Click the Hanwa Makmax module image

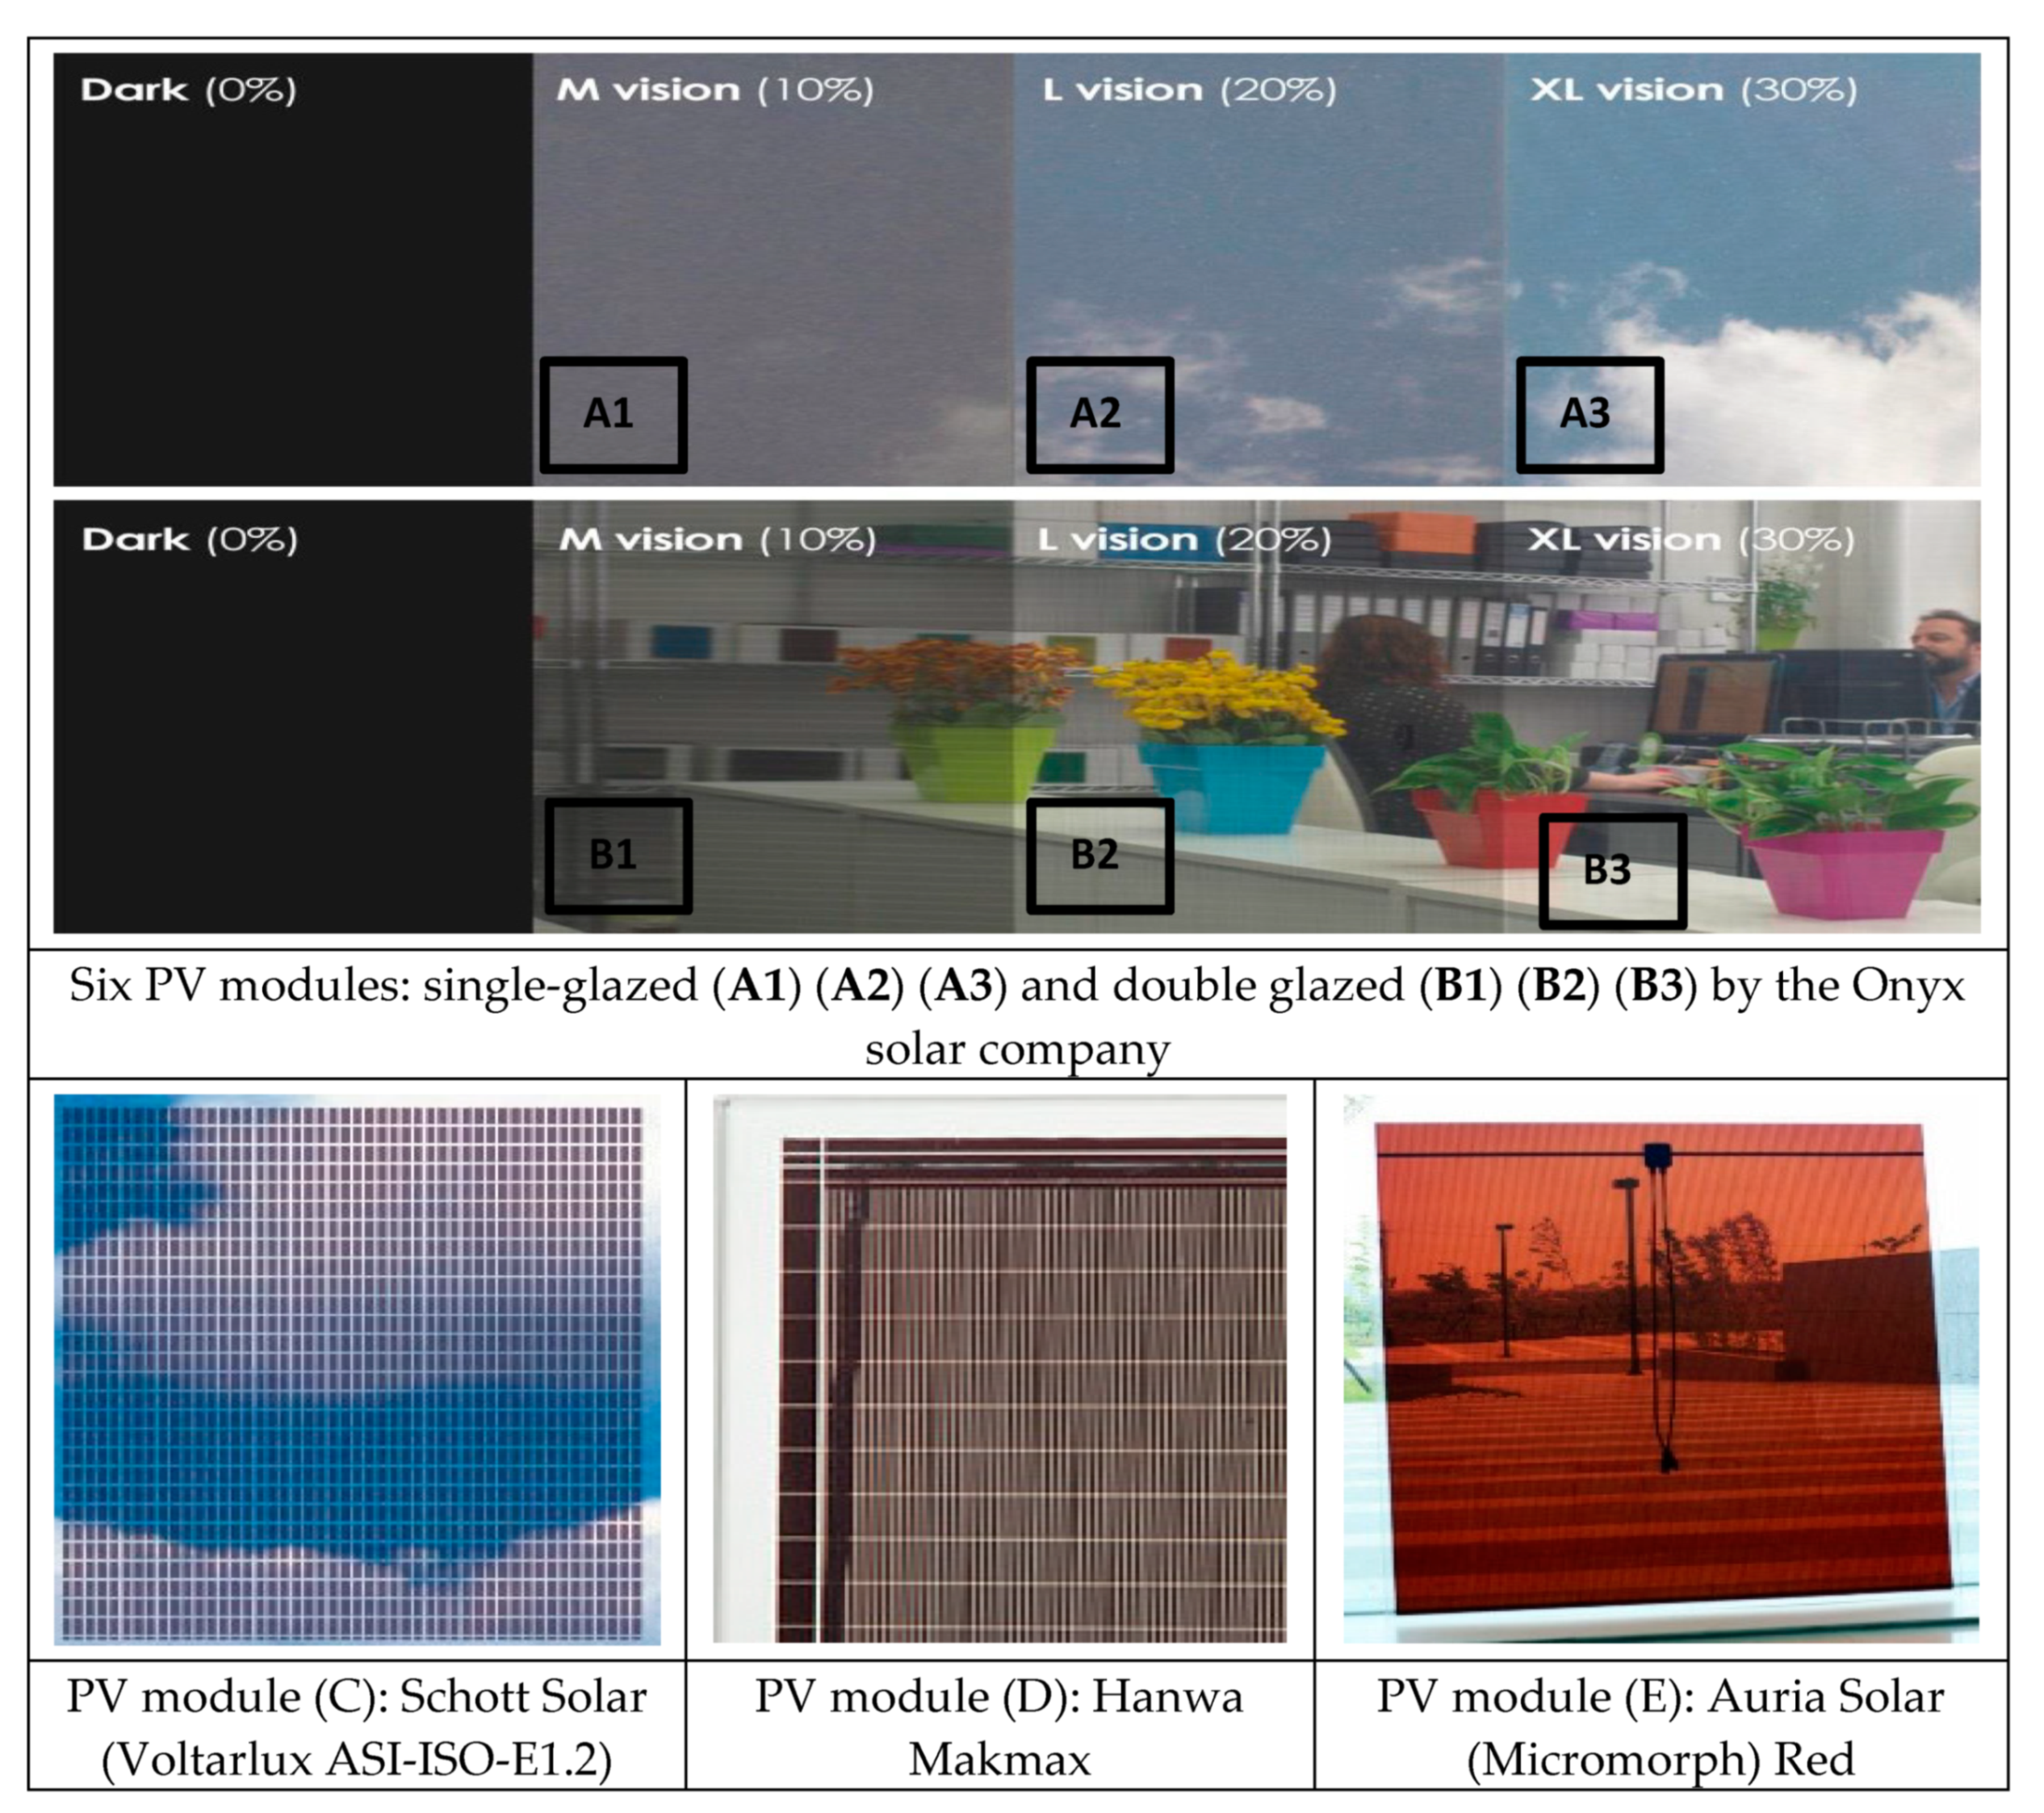pyautogui.click(x=999, y=1368)
